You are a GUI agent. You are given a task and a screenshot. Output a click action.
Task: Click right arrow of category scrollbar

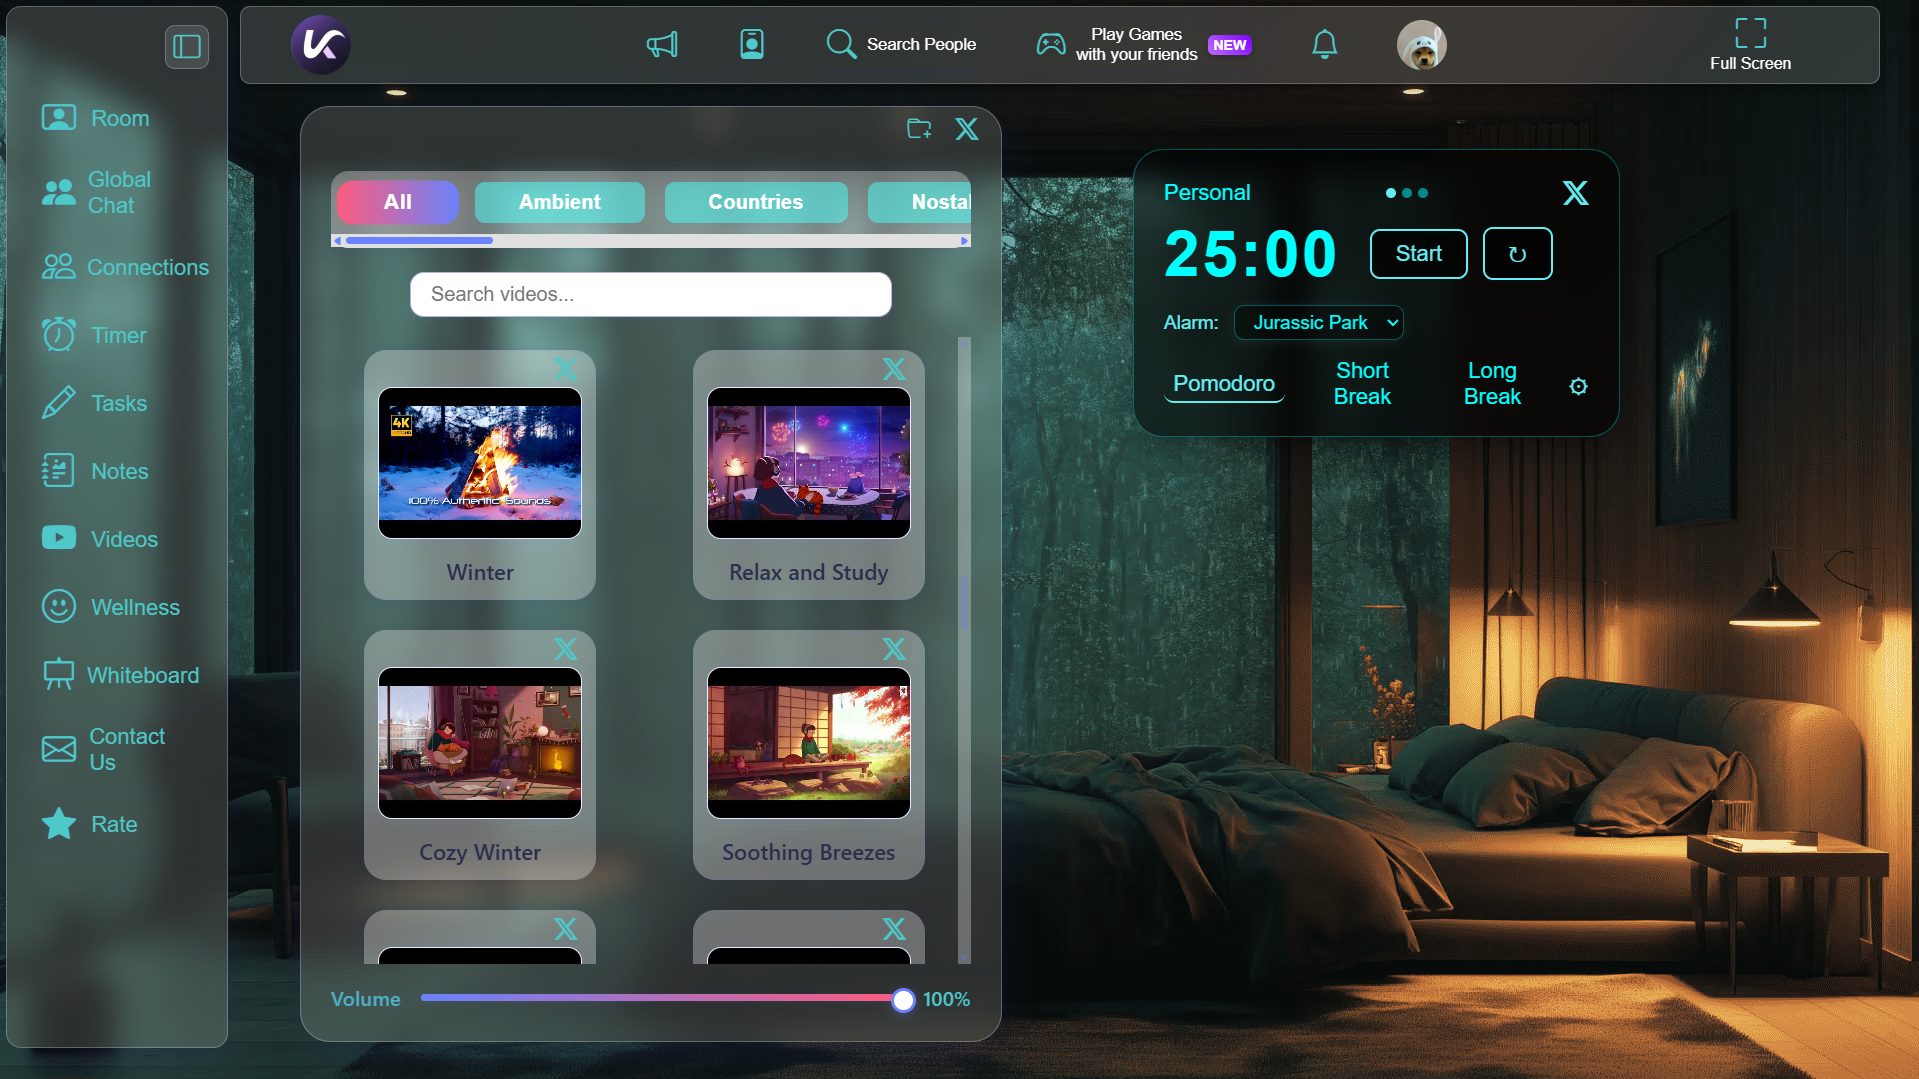[x=964, y=241]
